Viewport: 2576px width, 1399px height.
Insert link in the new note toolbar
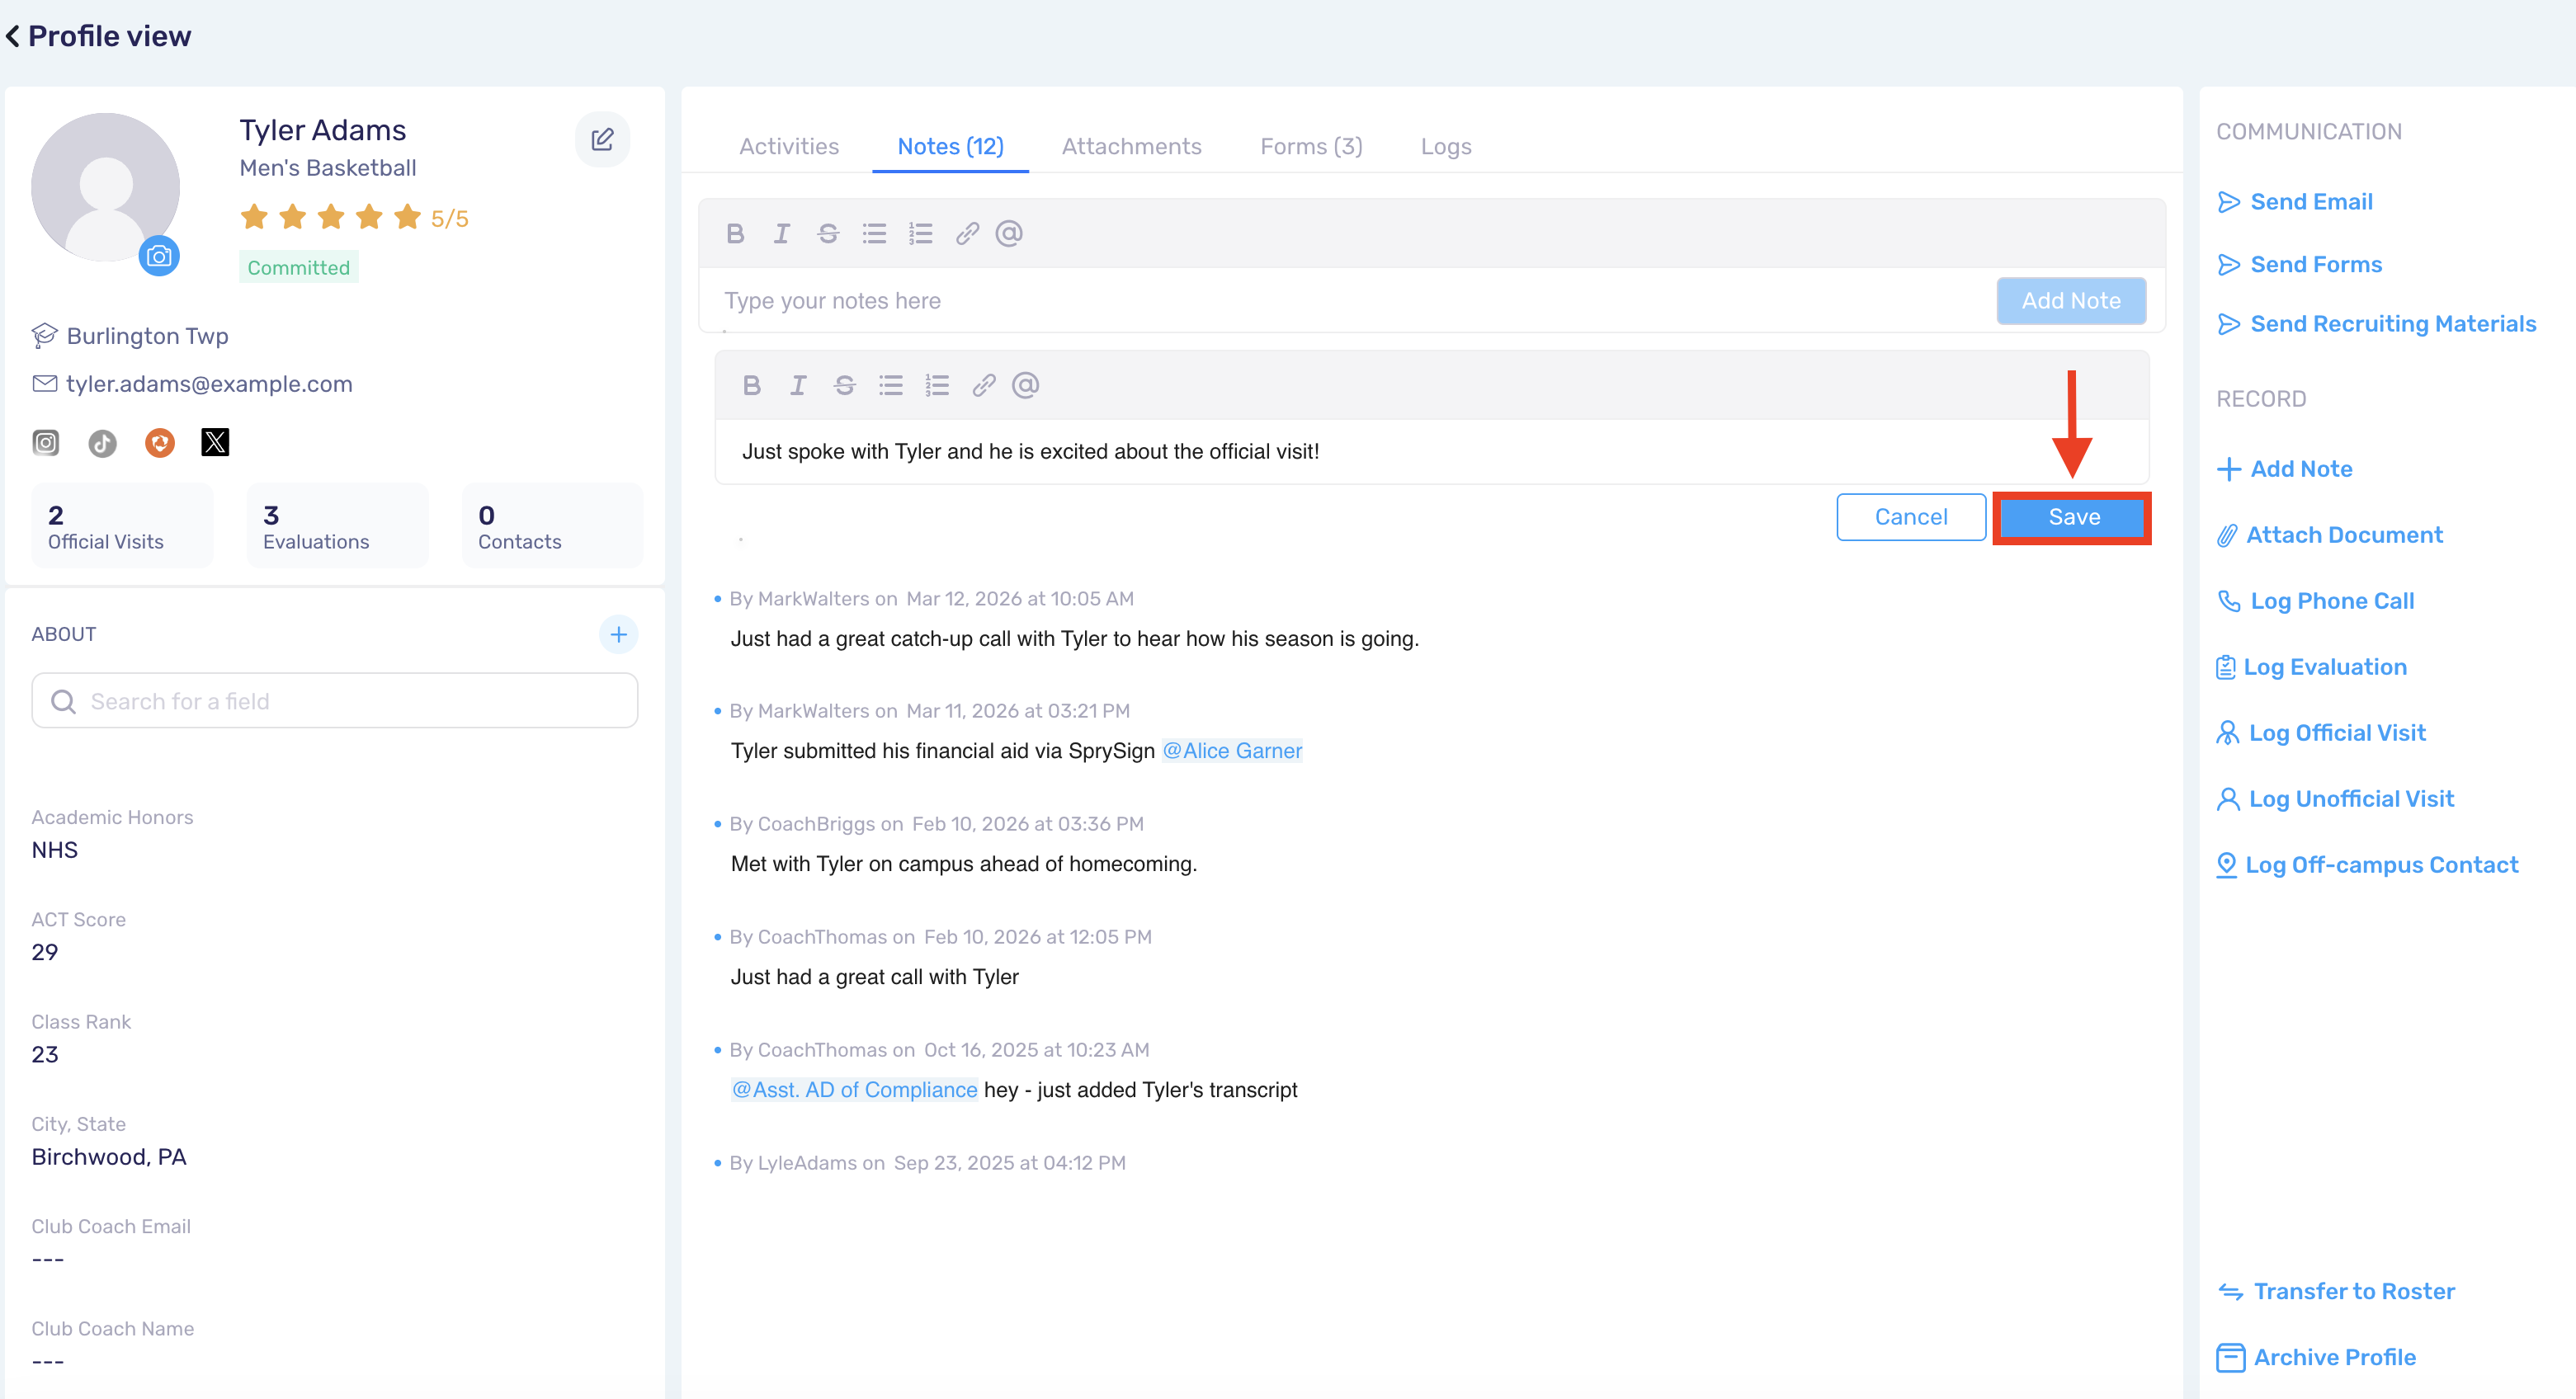click(x=966, y=233)
